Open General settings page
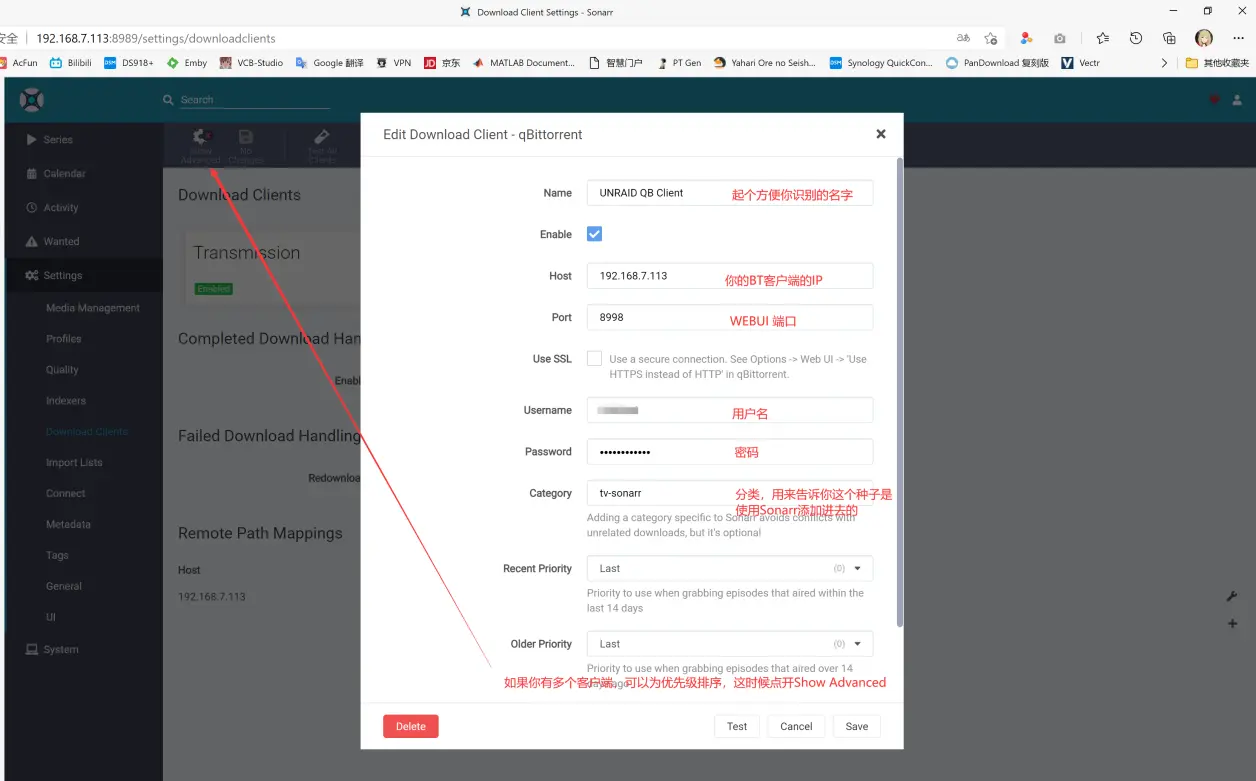The image size is (1256, 781). coord(64,587)
